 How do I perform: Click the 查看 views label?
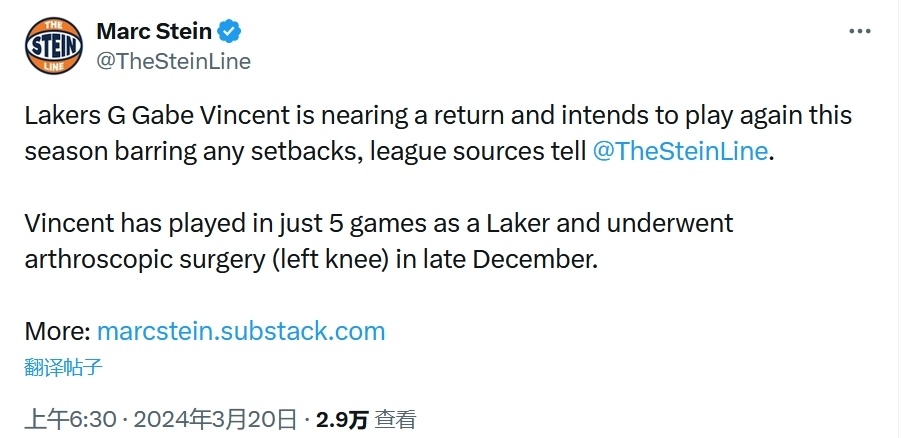click(x=396, y=419)
